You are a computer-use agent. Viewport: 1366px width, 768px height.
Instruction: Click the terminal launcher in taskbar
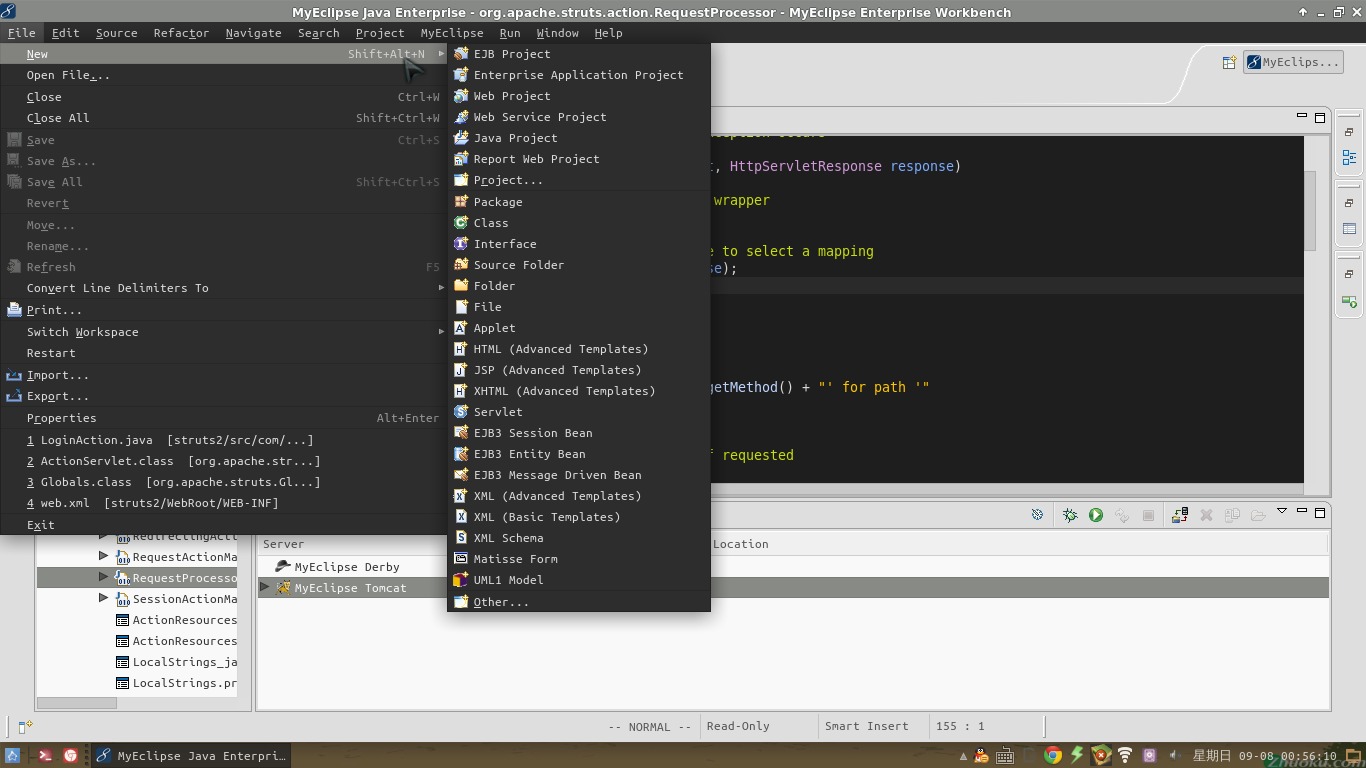(x=45, y=756)
